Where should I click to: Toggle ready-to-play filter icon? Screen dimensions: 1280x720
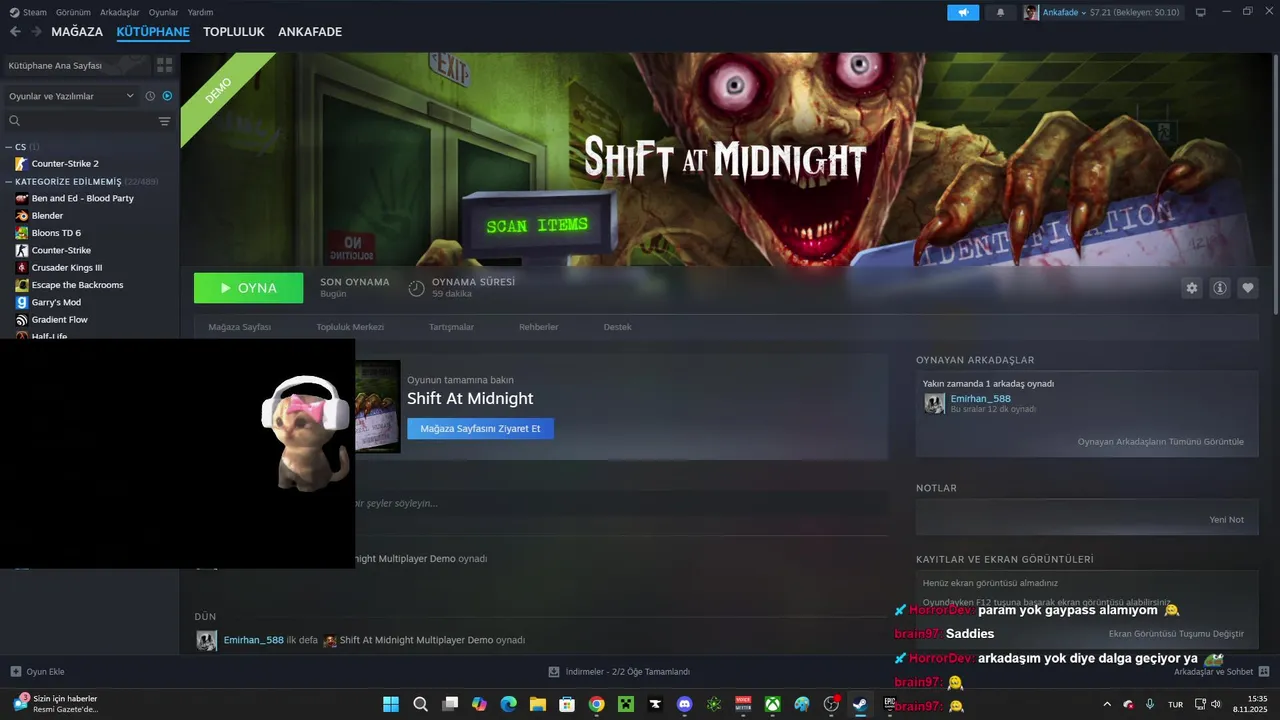(x=167, y=96)
